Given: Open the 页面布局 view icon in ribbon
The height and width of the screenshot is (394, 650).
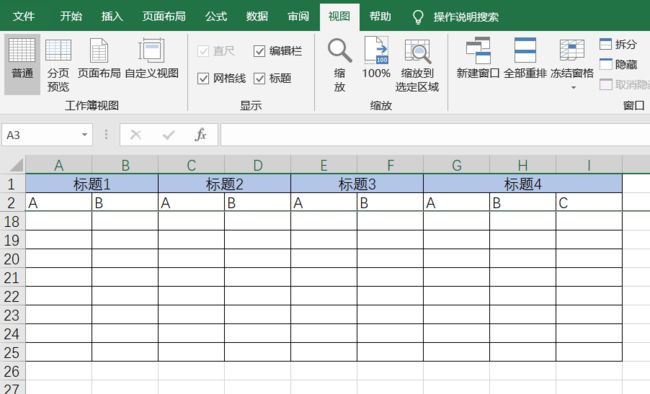Looking at the screenshot, I should point(99,58).
